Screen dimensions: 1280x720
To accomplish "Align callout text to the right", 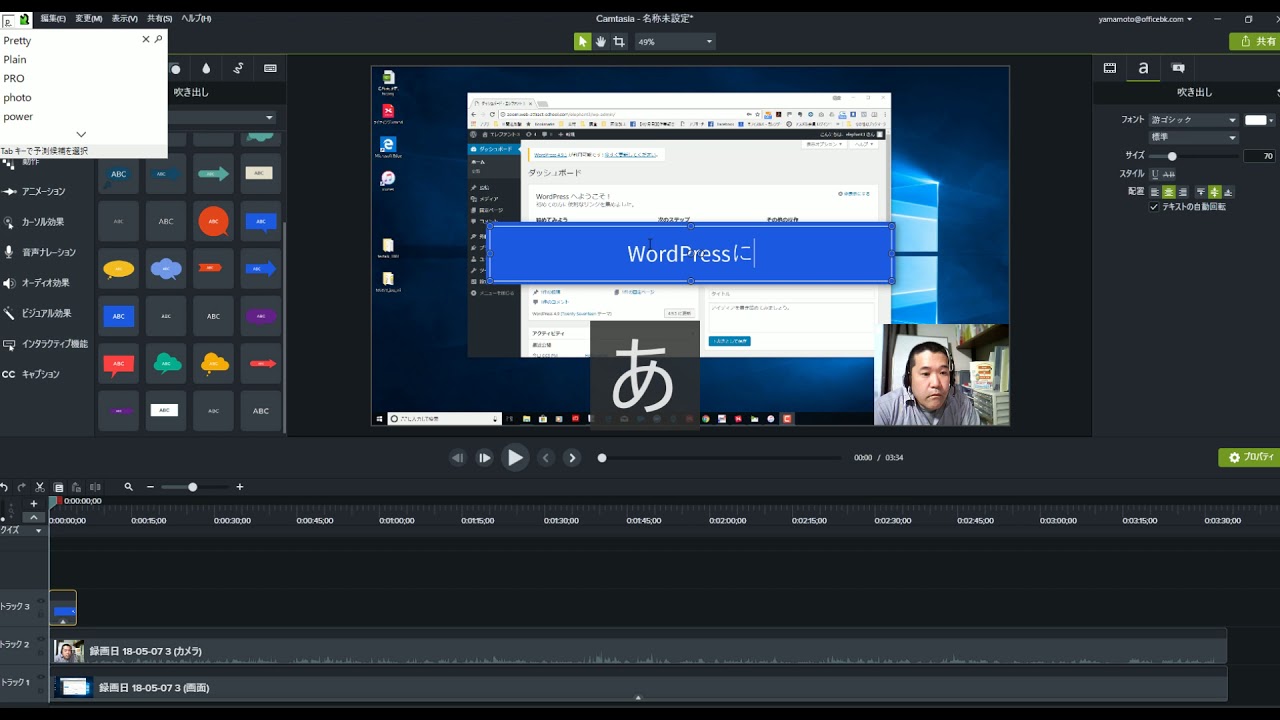I will 1183,192.
